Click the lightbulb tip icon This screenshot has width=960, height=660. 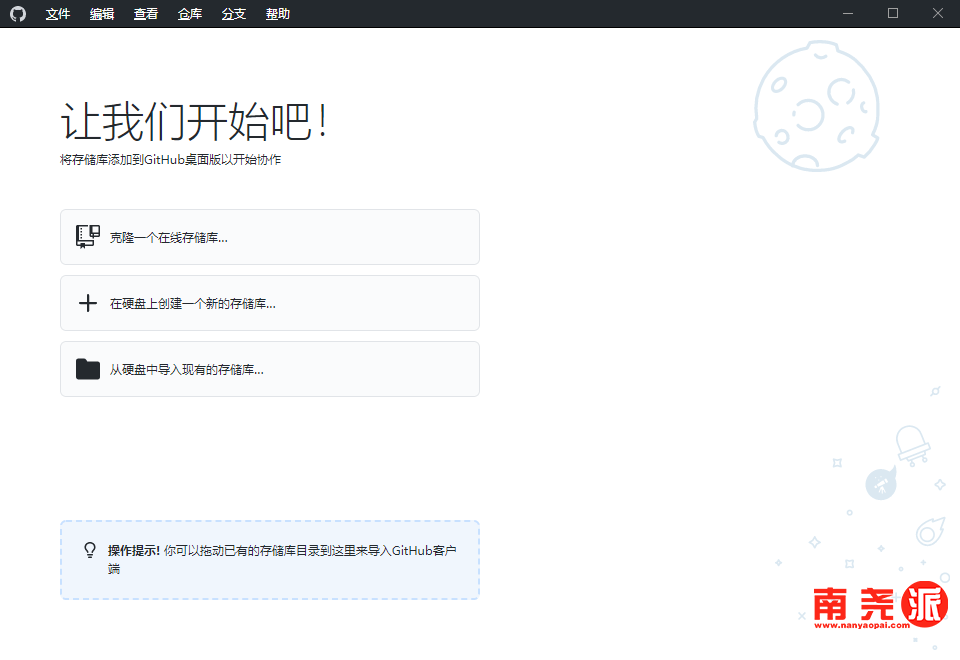click(x=90, y=550)
